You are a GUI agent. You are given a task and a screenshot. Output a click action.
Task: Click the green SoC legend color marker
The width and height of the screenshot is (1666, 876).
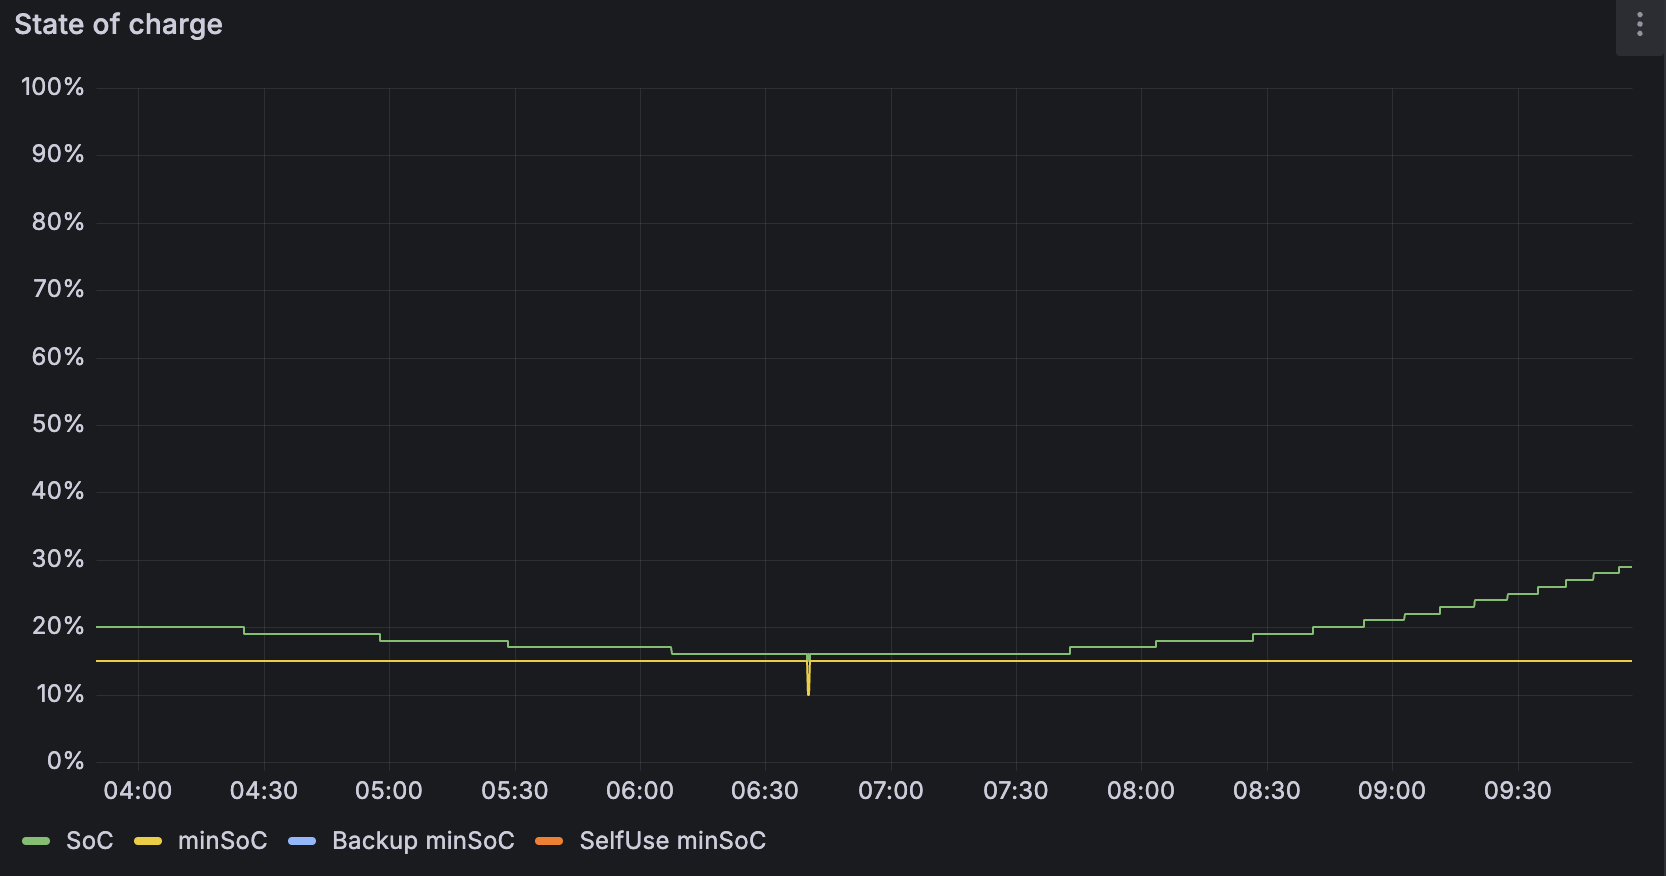(36, 841)
